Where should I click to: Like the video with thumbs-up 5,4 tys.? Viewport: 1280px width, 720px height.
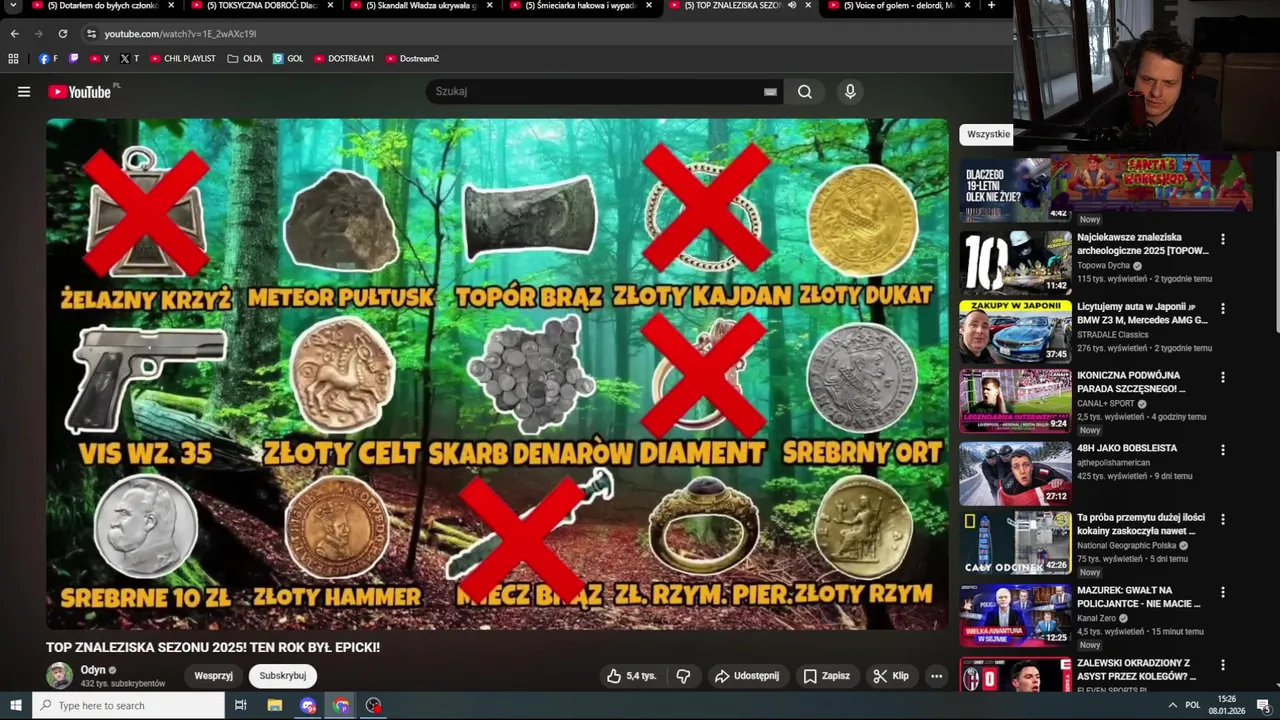pyautogui.click(x=632, y=676)
